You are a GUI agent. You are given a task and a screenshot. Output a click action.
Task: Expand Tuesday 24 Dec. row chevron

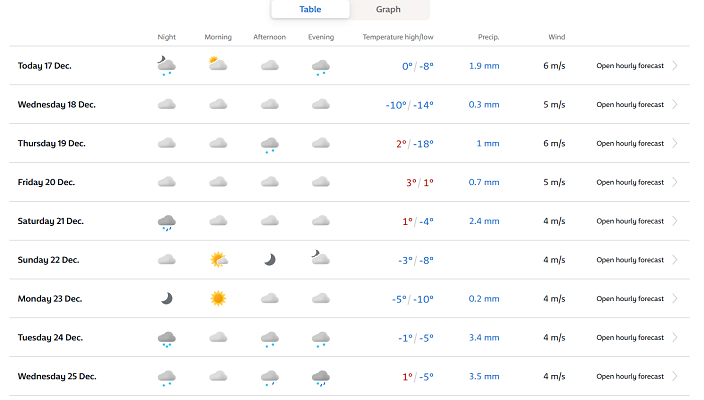click(x=675, y=339)
